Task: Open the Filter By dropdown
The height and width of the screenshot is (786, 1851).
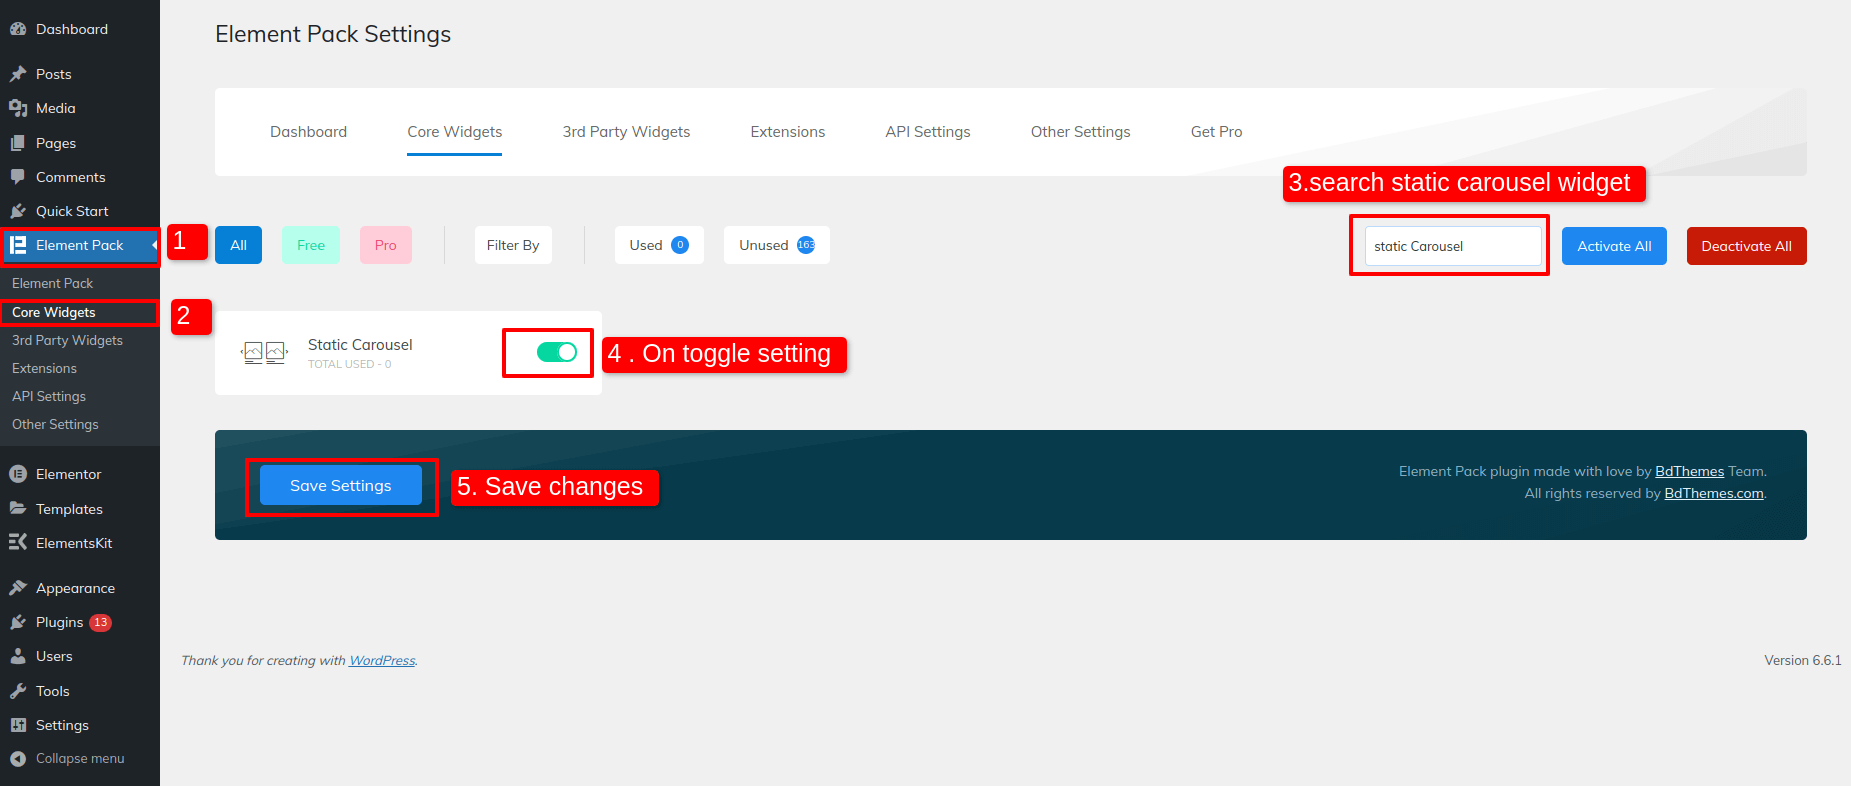Action: pyautogui.click(x=512, y=245)
